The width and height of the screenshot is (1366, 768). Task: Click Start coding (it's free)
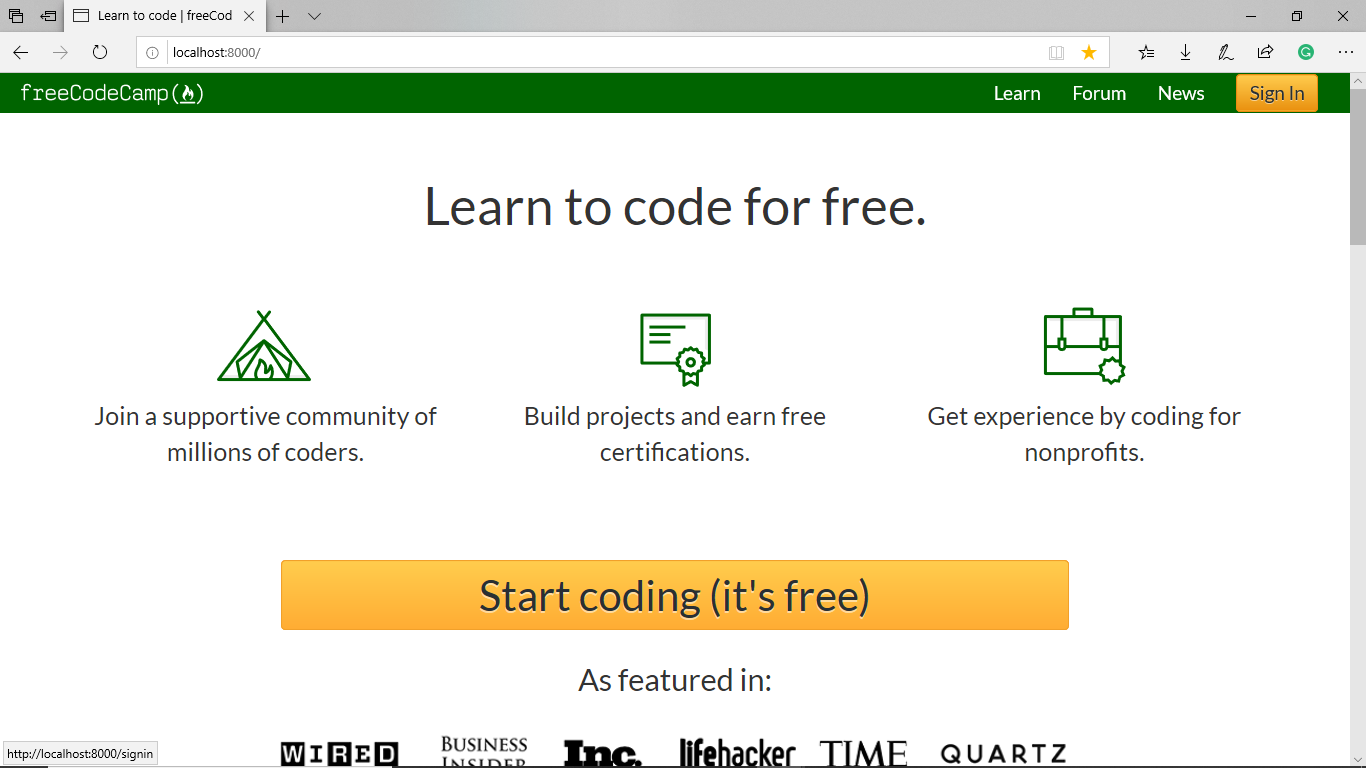coord(675,595)
